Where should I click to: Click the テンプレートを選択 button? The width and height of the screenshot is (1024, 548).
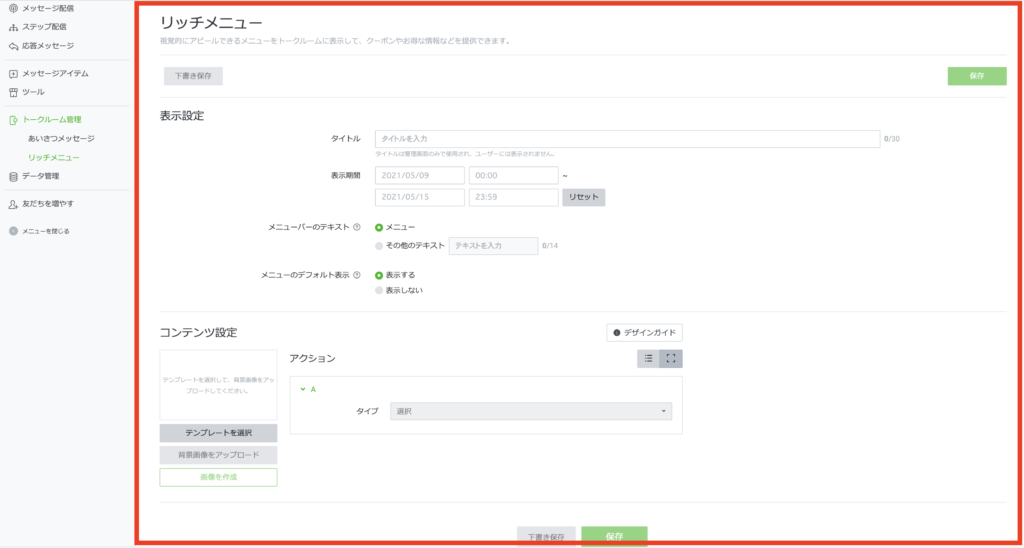click(x=218, y=433)
